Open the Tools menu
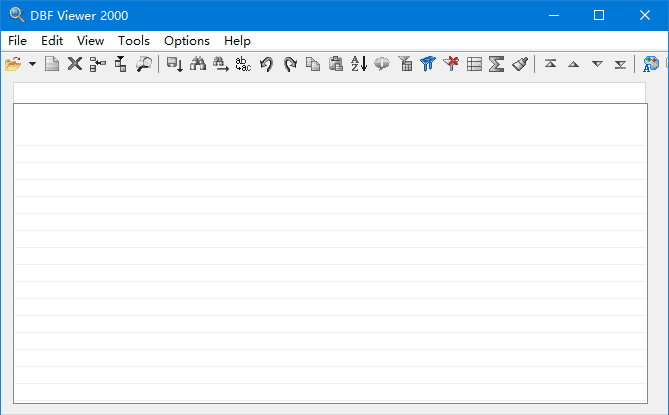Screen dimensions: 669x415 134,41
